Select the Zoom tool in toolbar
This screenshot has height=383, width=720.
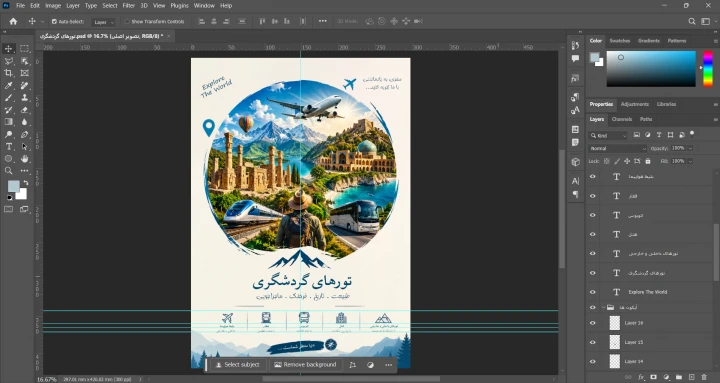pyautogui.click(x=8, y=171)
